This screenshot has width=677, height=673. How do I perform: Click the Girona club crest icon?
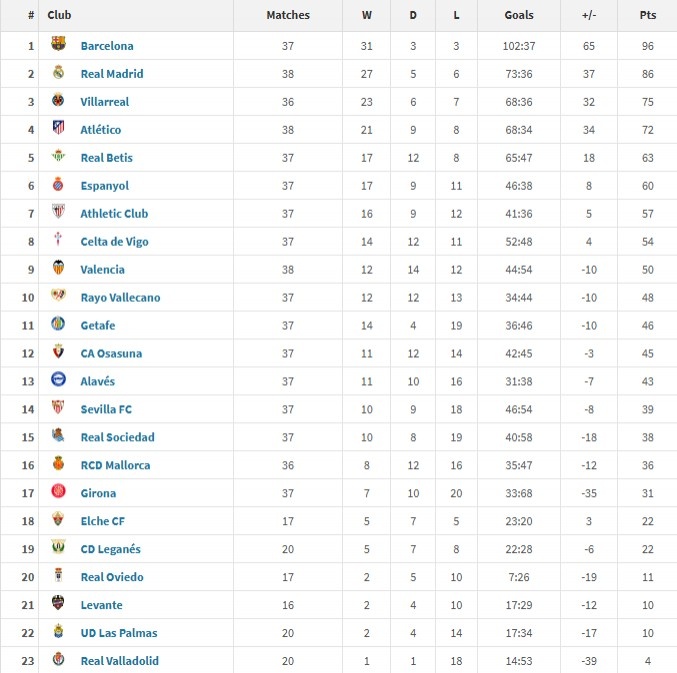point(58,492)
